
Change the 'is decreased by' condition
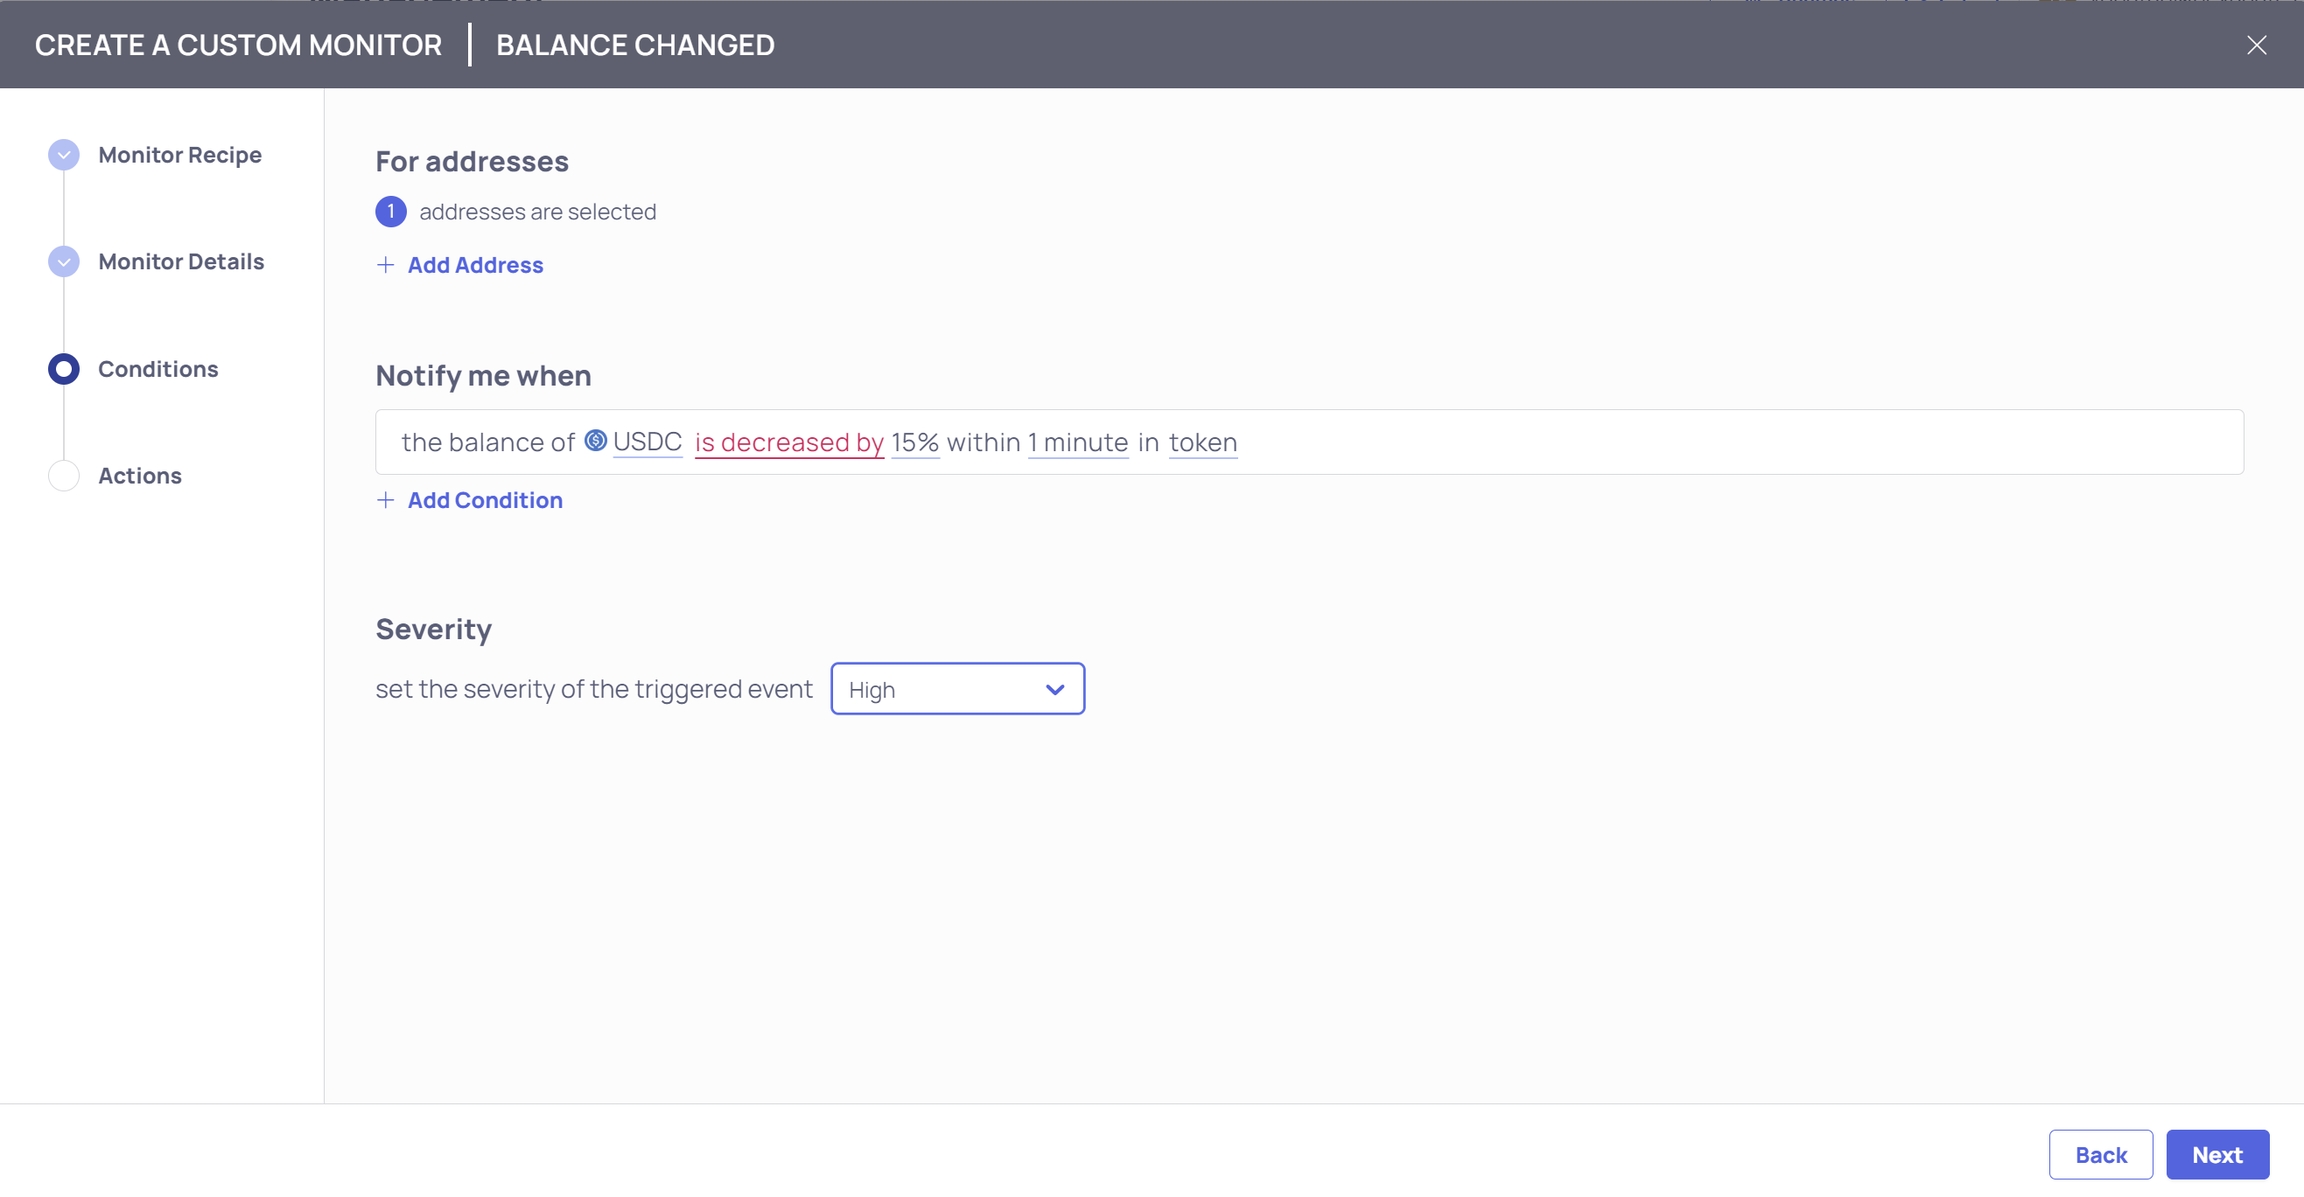tap(789, 442)
